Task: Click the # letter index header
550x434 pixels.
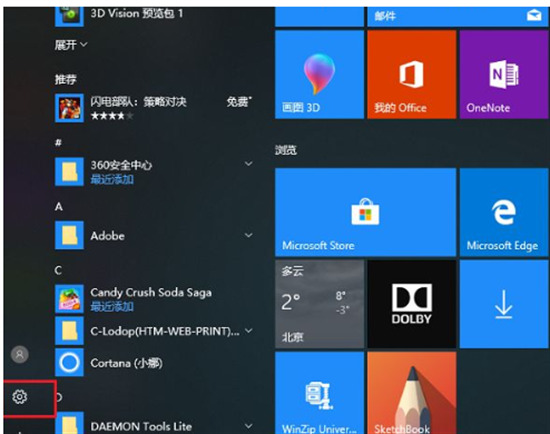Action: 58,142
